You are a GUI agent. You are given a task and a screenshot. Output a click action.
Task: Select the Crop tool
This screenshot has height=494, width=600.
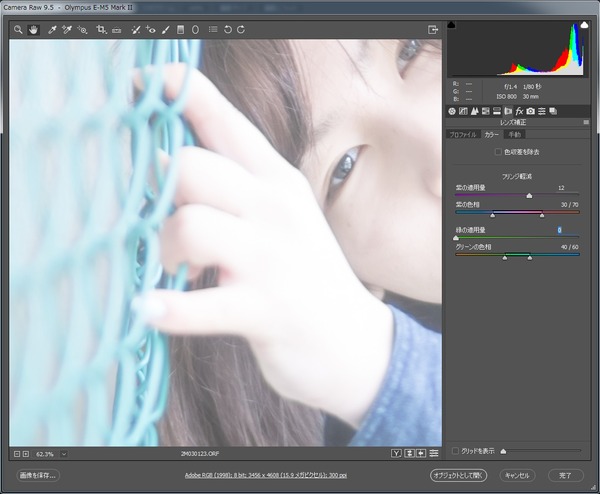point(101,29)
